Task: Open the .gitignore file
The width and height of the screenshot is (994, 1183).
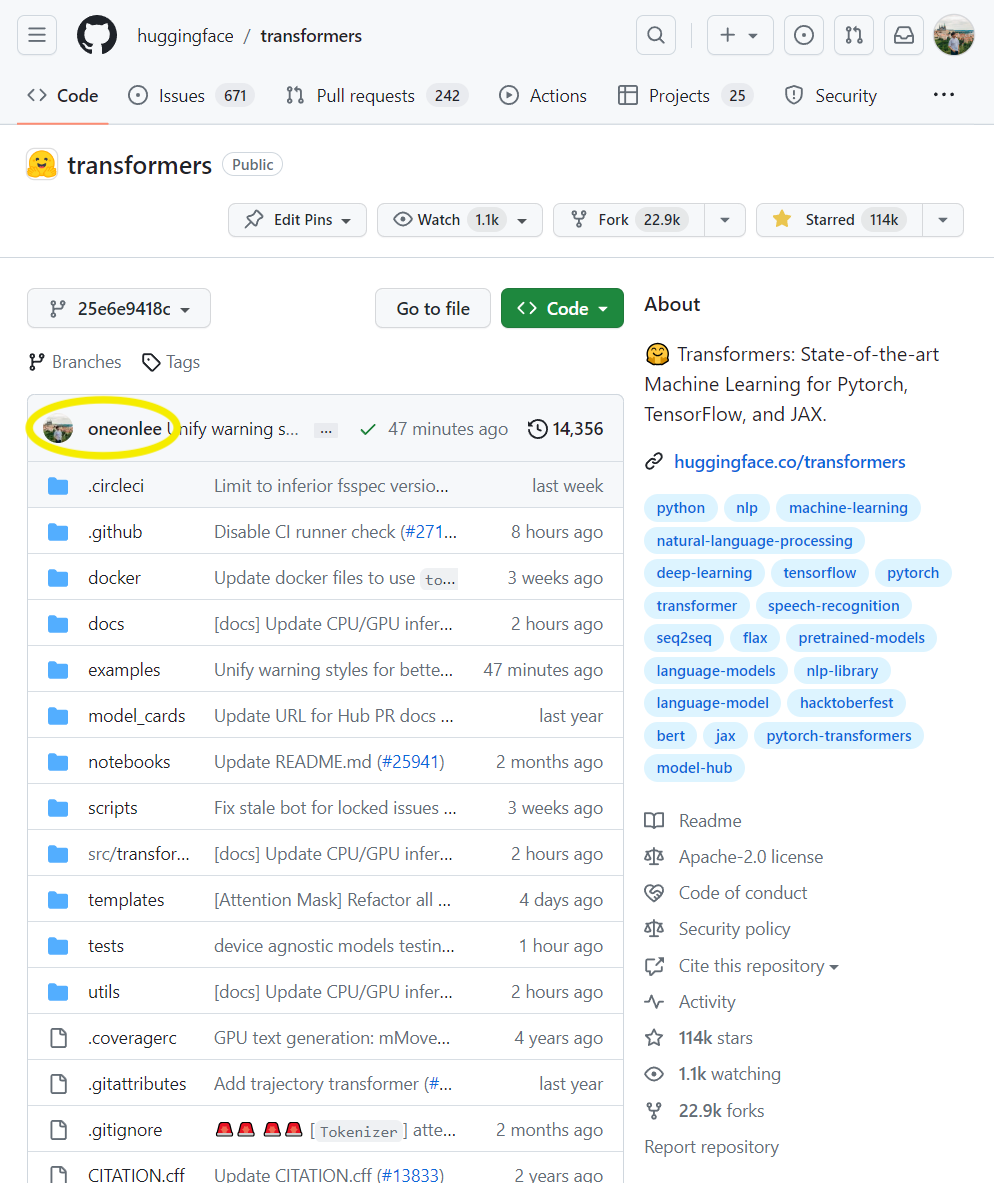Action: tap(125, 1130)
